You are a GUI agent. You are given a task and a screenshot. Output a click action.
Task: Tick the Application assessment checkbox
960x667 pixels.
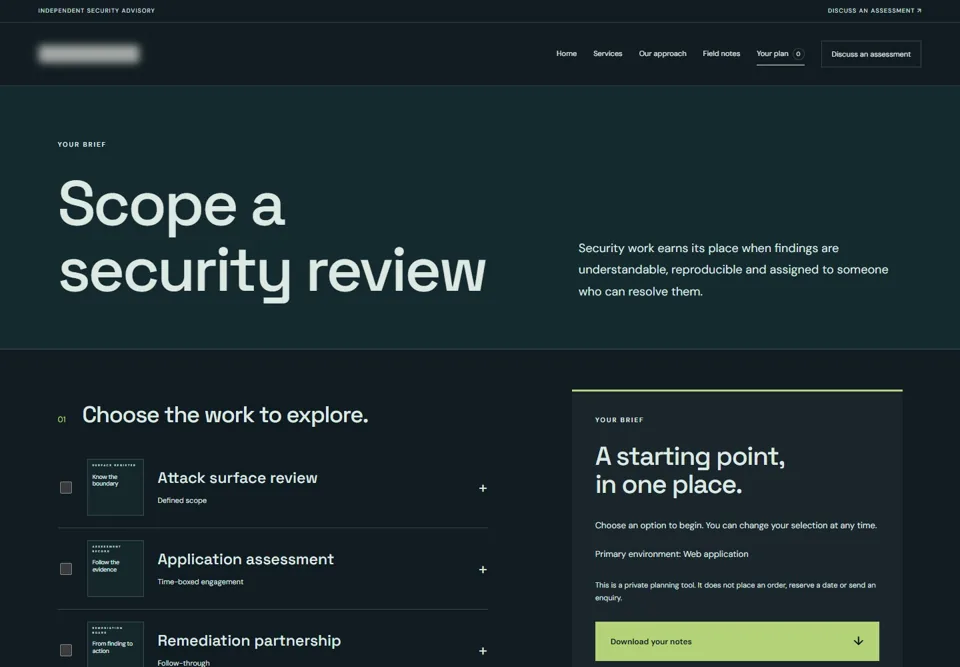(x=66, y=569)
